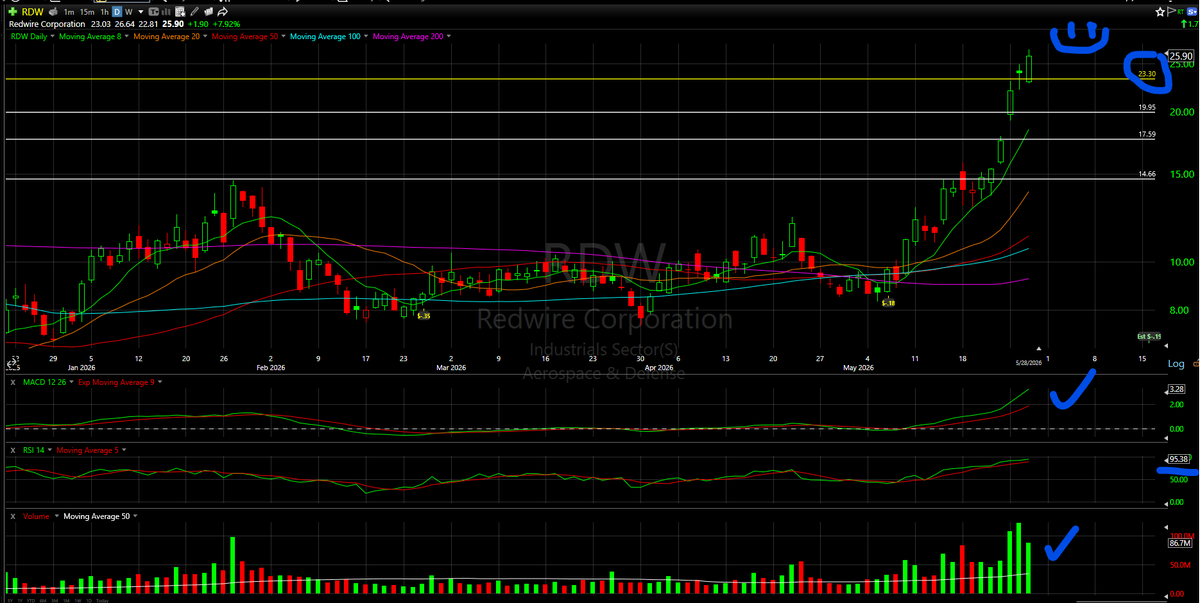Select the 1M range button
Image resolution: width=1200 pixels, height=603 pixels.
tap(66, 600)
